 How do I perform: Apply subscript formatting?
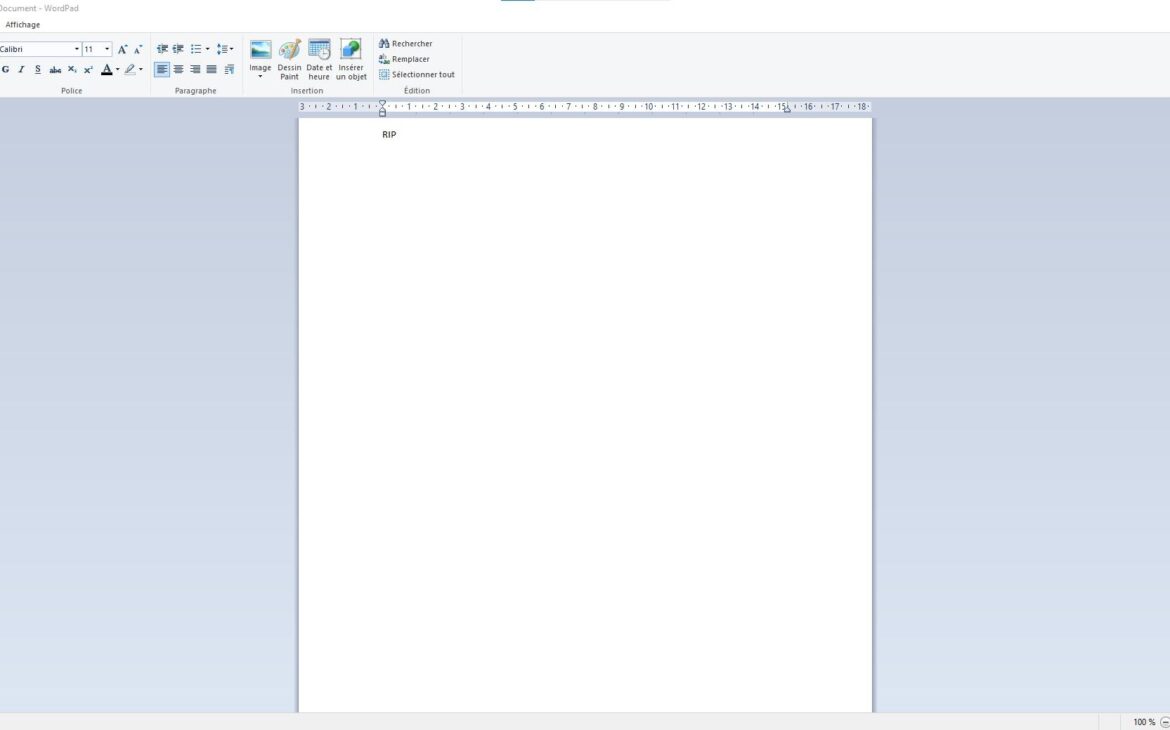tap(71, 69)
